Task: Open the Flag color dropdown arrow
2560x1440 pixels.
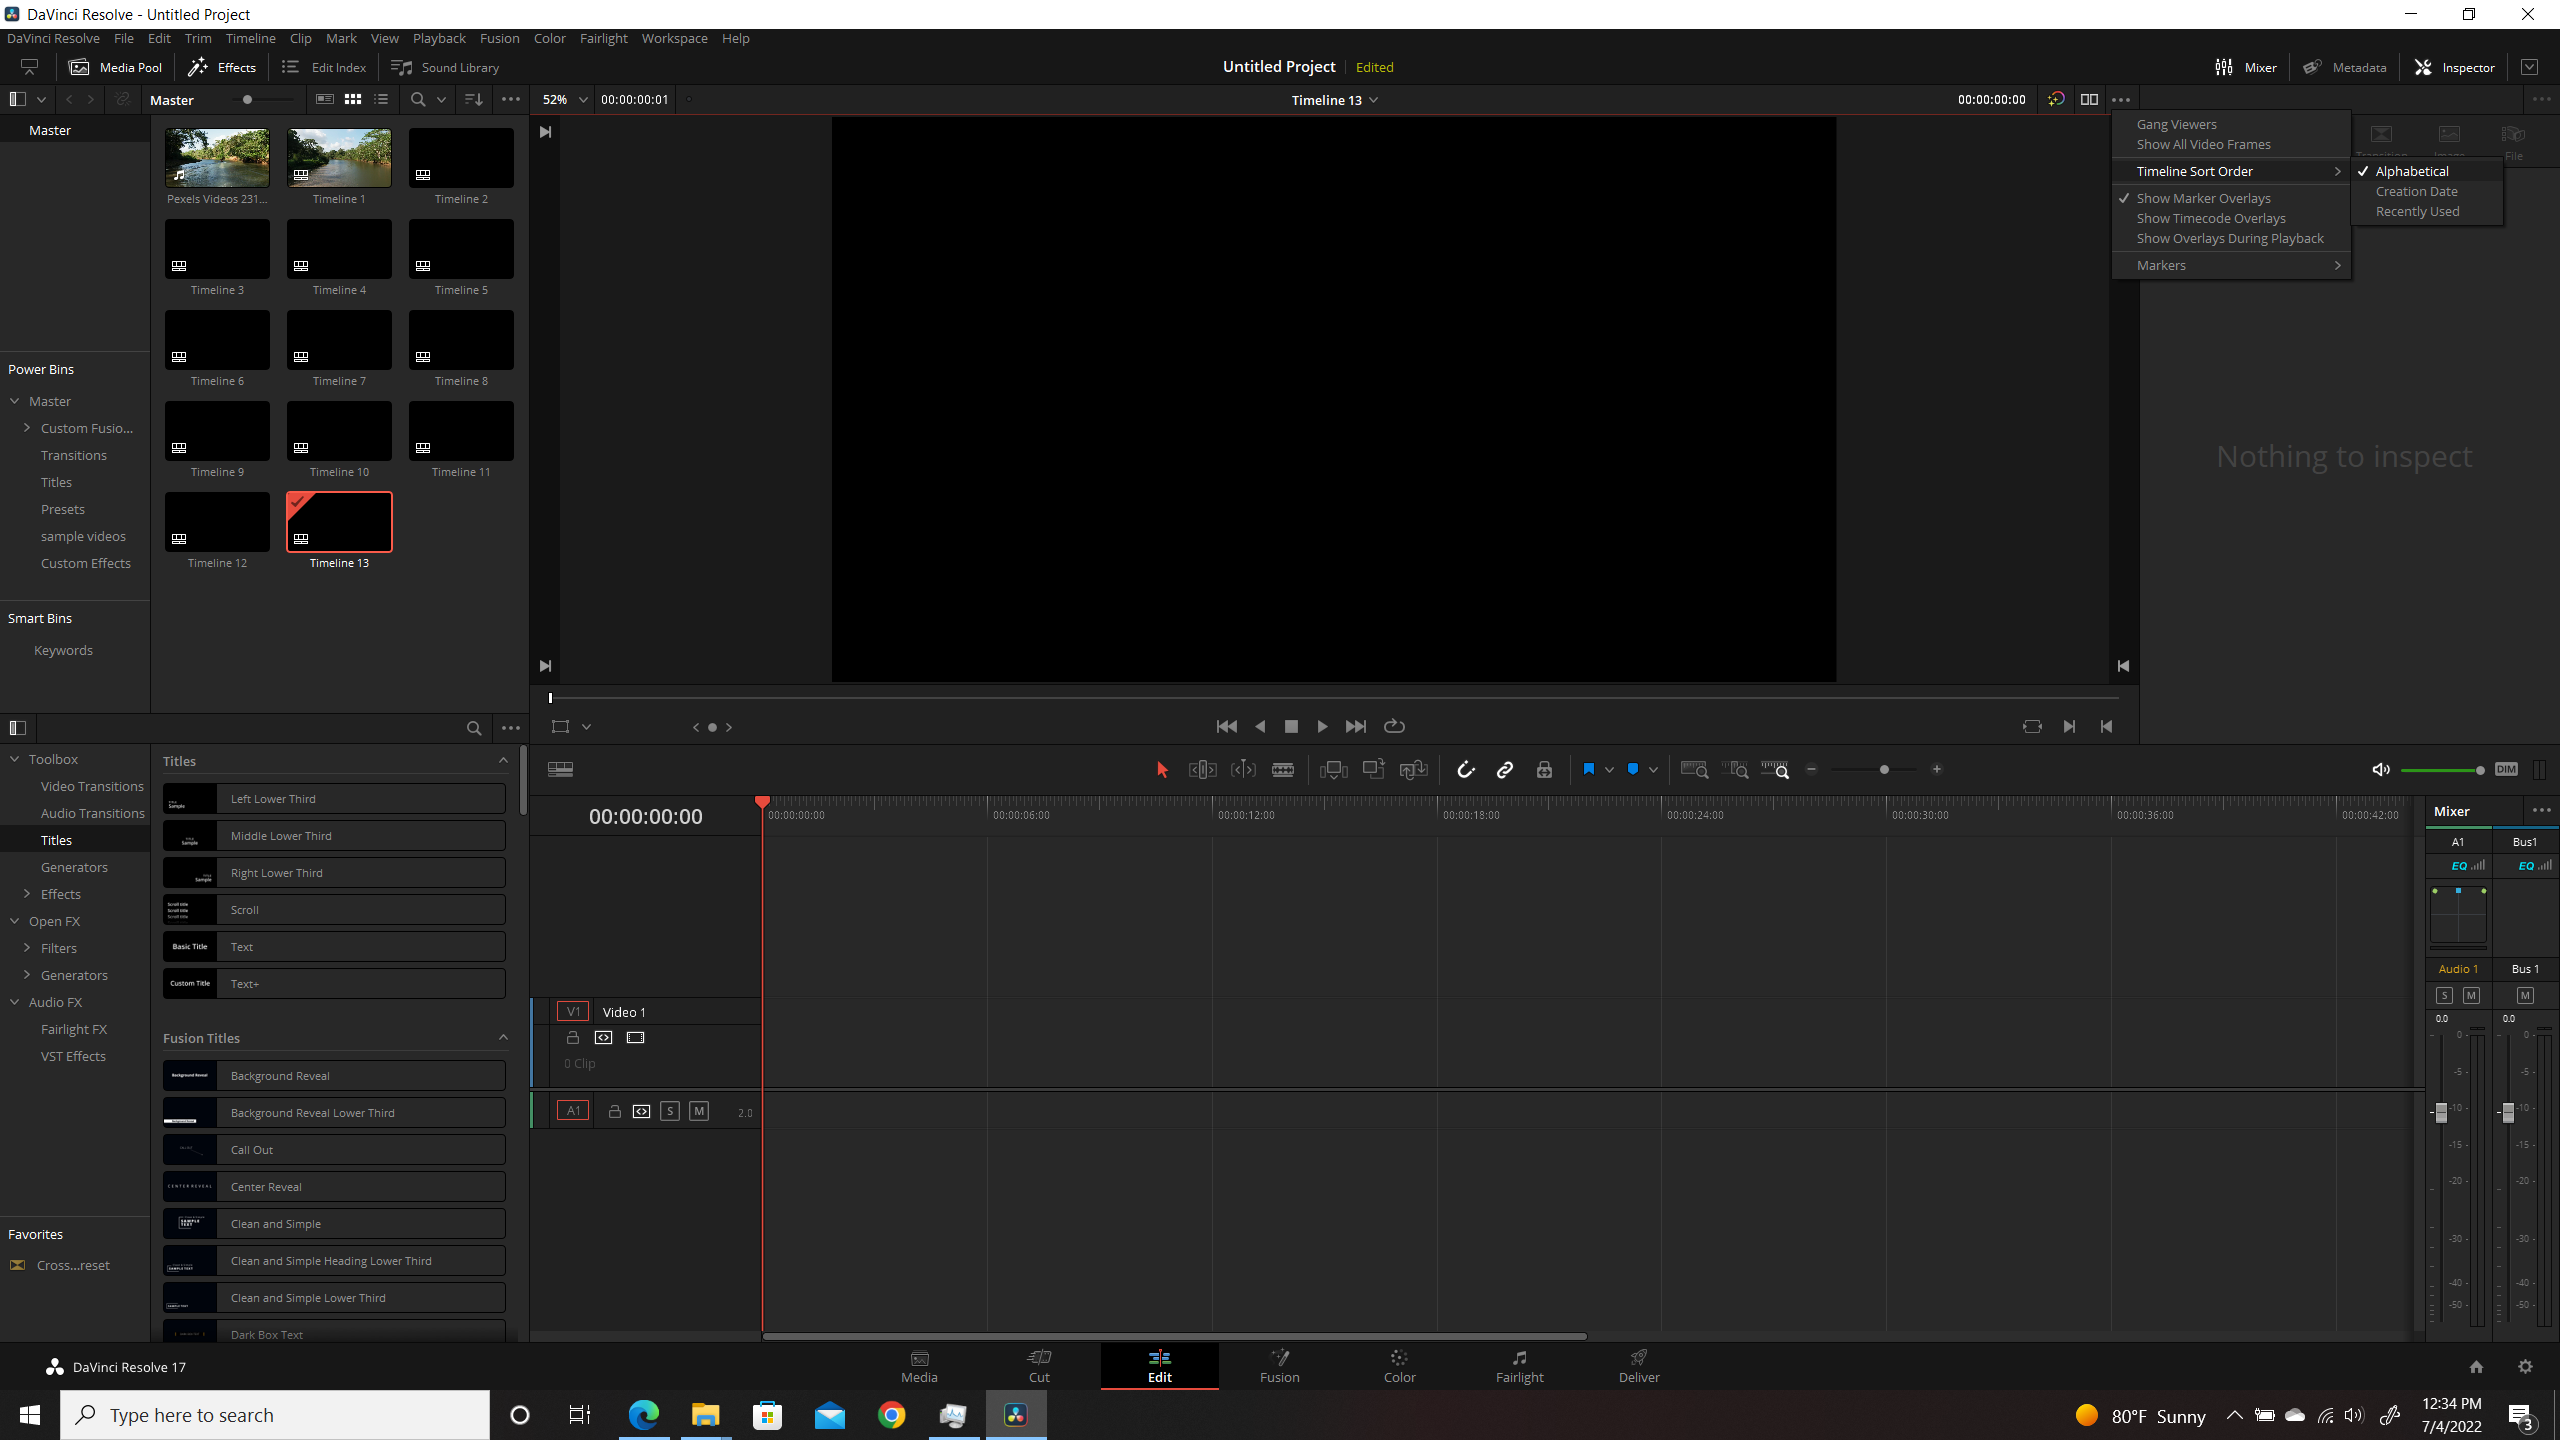Action: point(1609,769)
